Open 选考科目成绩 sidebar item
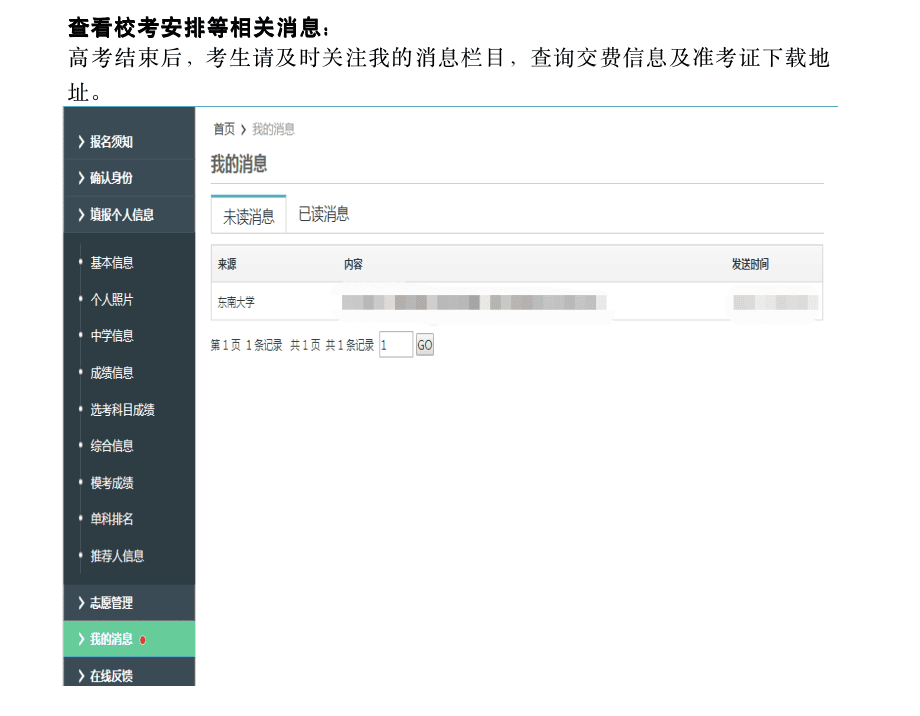Screen dimensions: 920x716 click(122, 410)
